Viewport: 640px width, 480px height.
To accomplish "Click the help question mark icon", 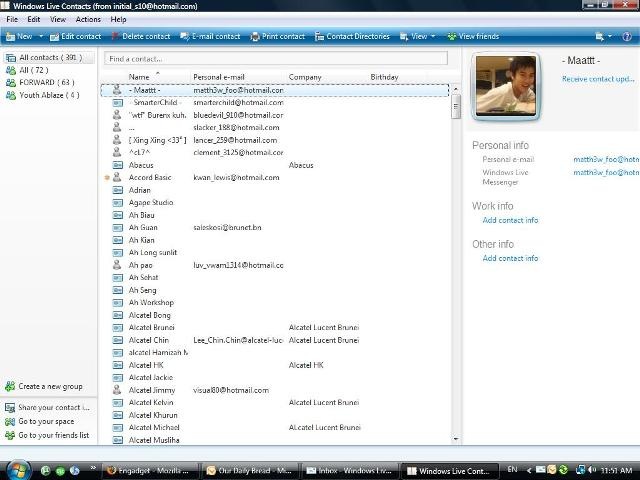I will [x=627, y=36].
